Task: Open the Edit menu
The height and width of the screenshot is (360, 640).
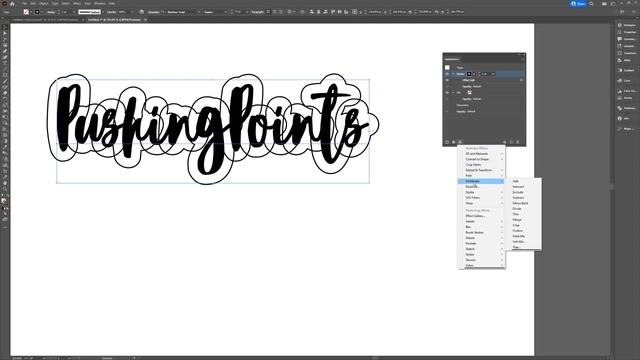Action: click(x=33, y=4)
